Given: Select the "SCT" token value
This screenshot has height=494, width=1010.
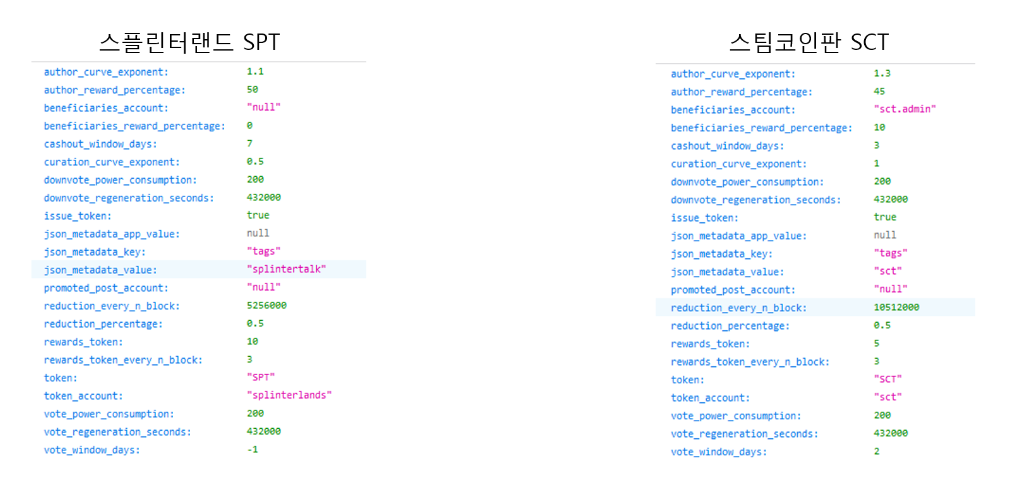Looking at the screenshot, I should point(888,380).
